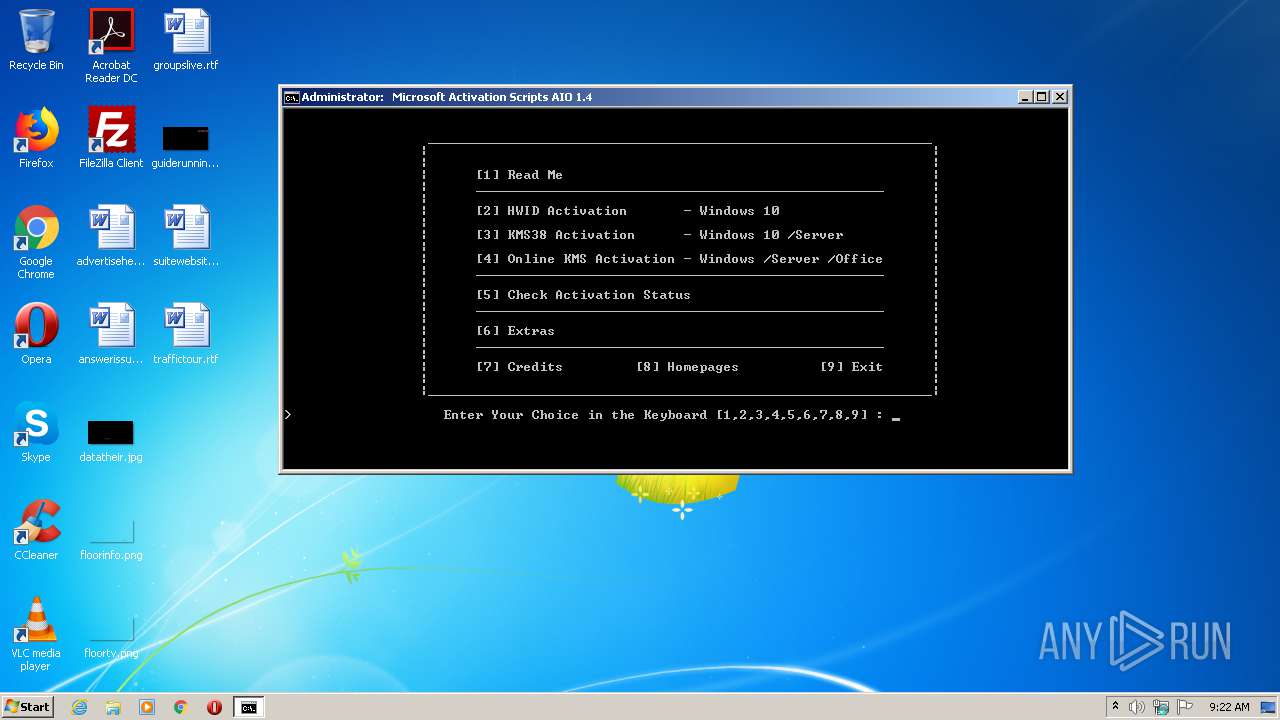Image resolution: width=1280 pixels, height=720 pixels.
Task: Launch the CCleaner desktop shortcut
Action: [x=36, y=530]
